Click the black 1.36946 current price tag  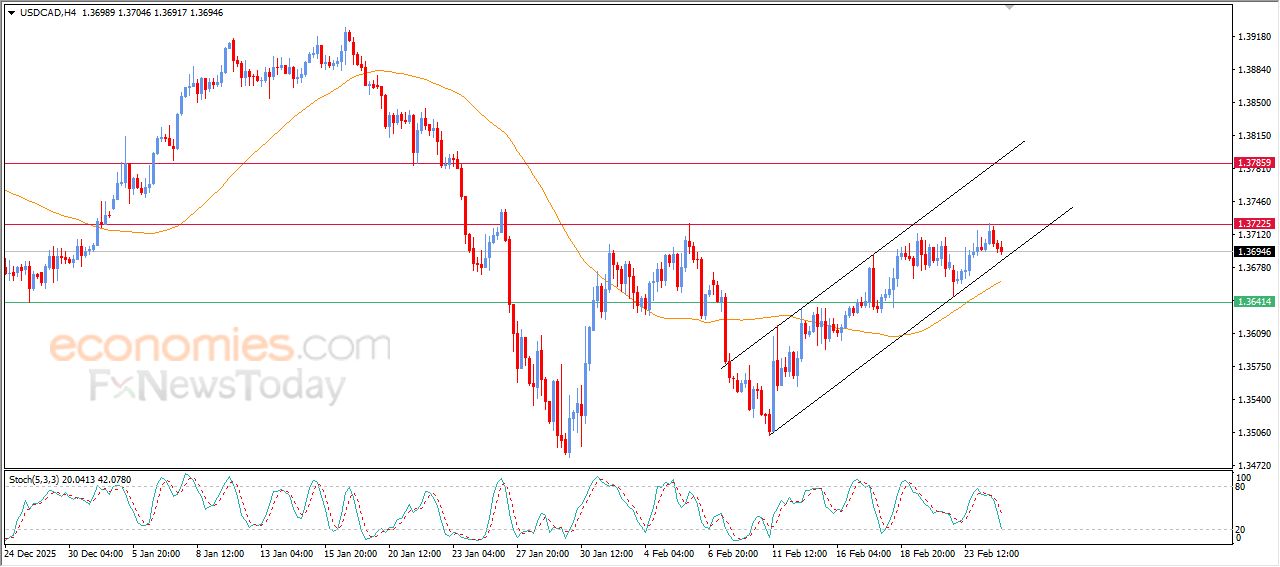click(1254, 252)
